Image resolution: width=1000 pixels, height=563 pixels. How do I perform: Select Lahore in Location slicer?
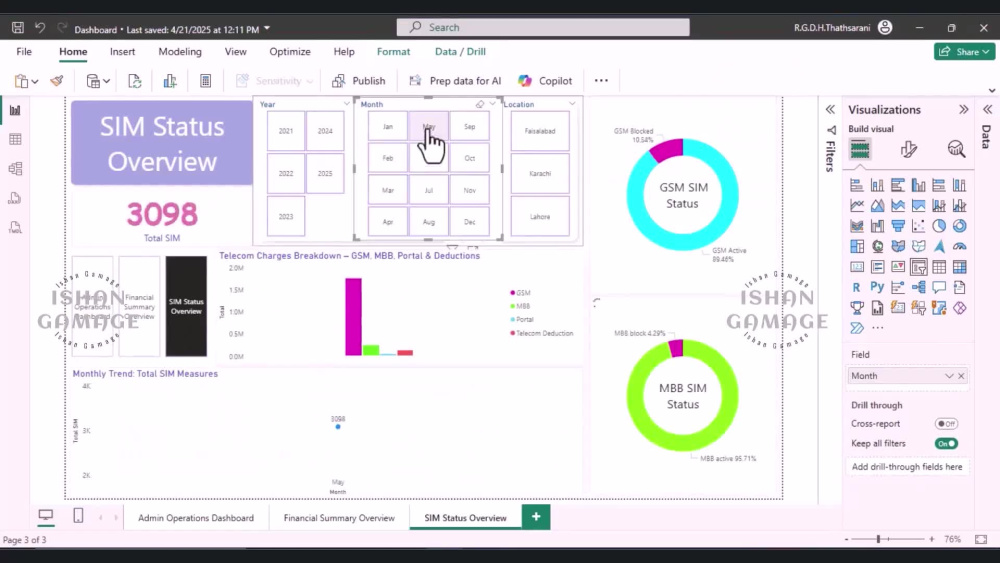click(540, 217)
